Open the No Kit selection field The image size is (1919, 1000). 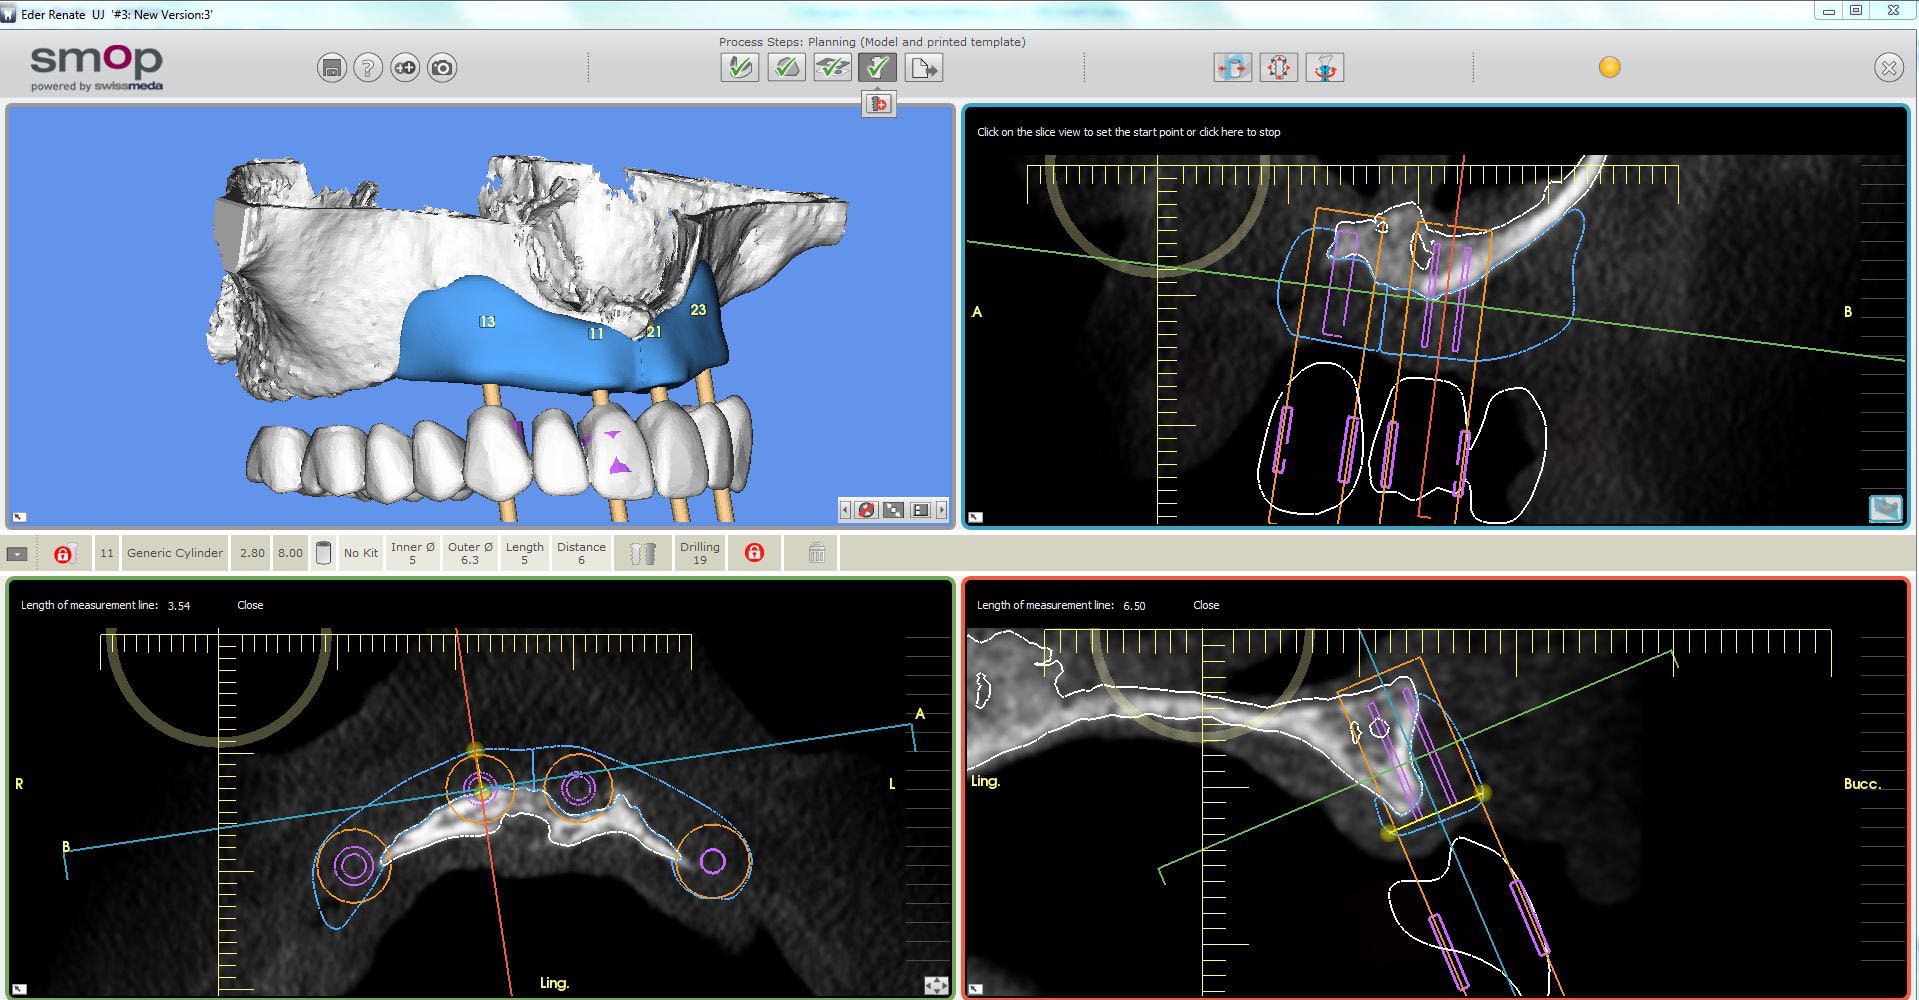click(361, 553)
